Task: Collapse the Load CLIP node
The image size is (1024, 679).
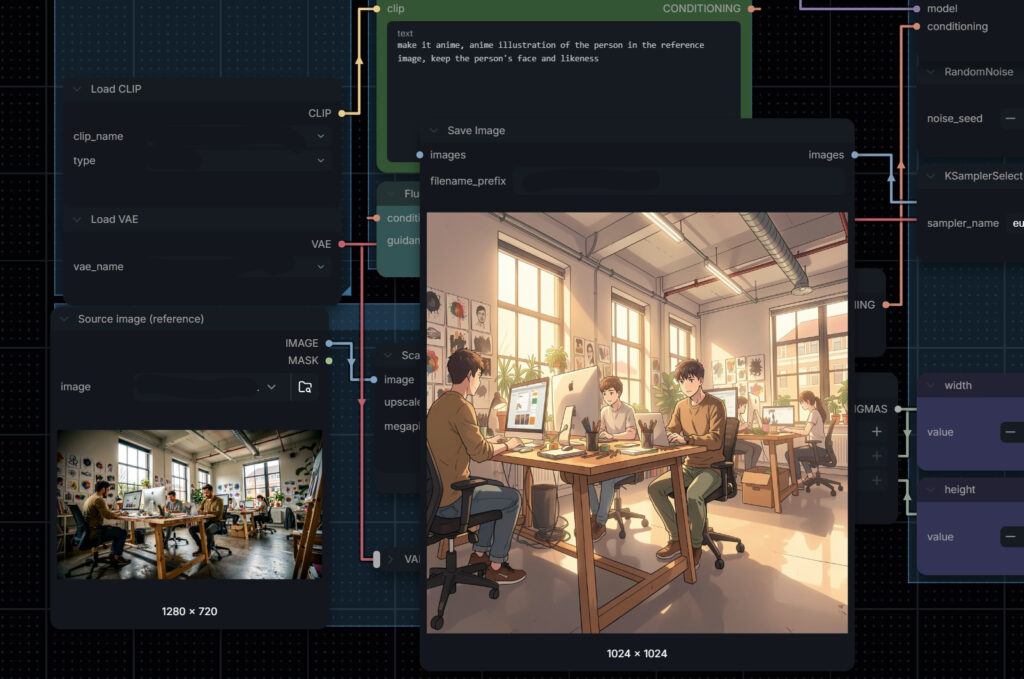Action: coord(77,89)
